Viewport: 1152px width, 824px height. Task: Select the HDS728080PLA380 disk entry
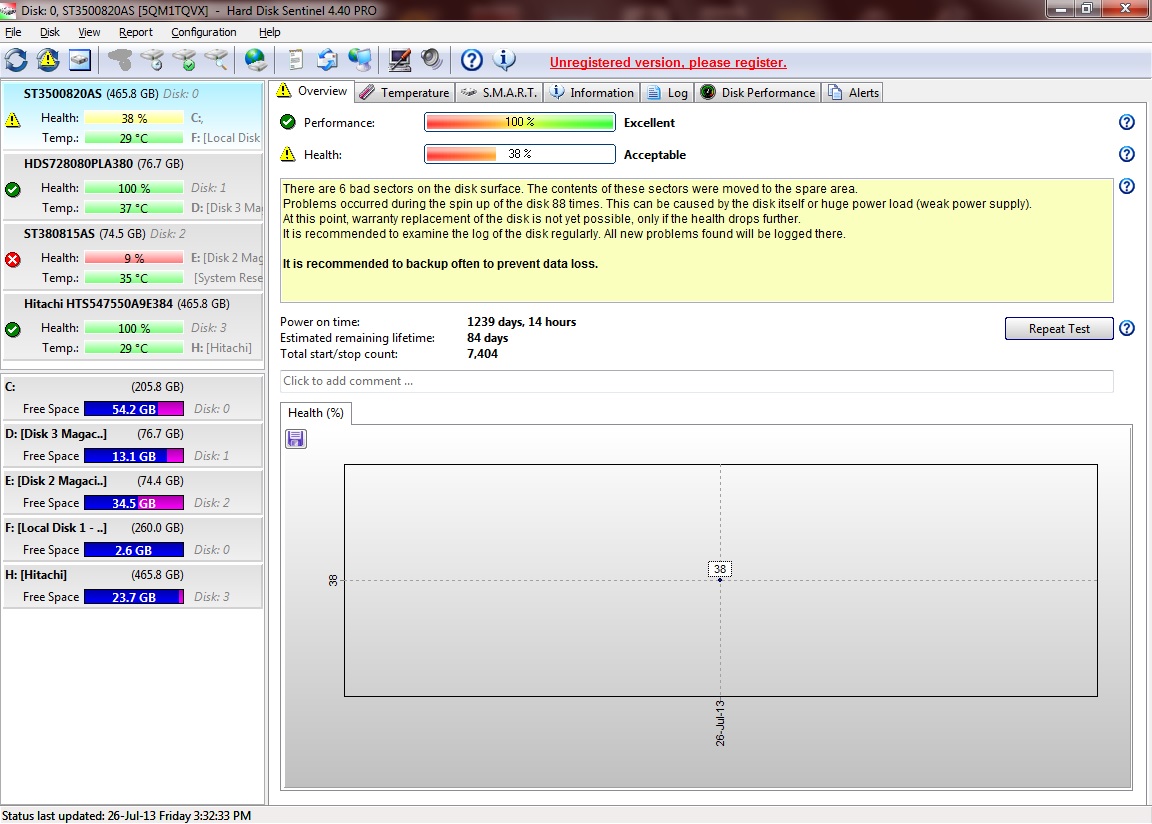click(x=132, y=185)
